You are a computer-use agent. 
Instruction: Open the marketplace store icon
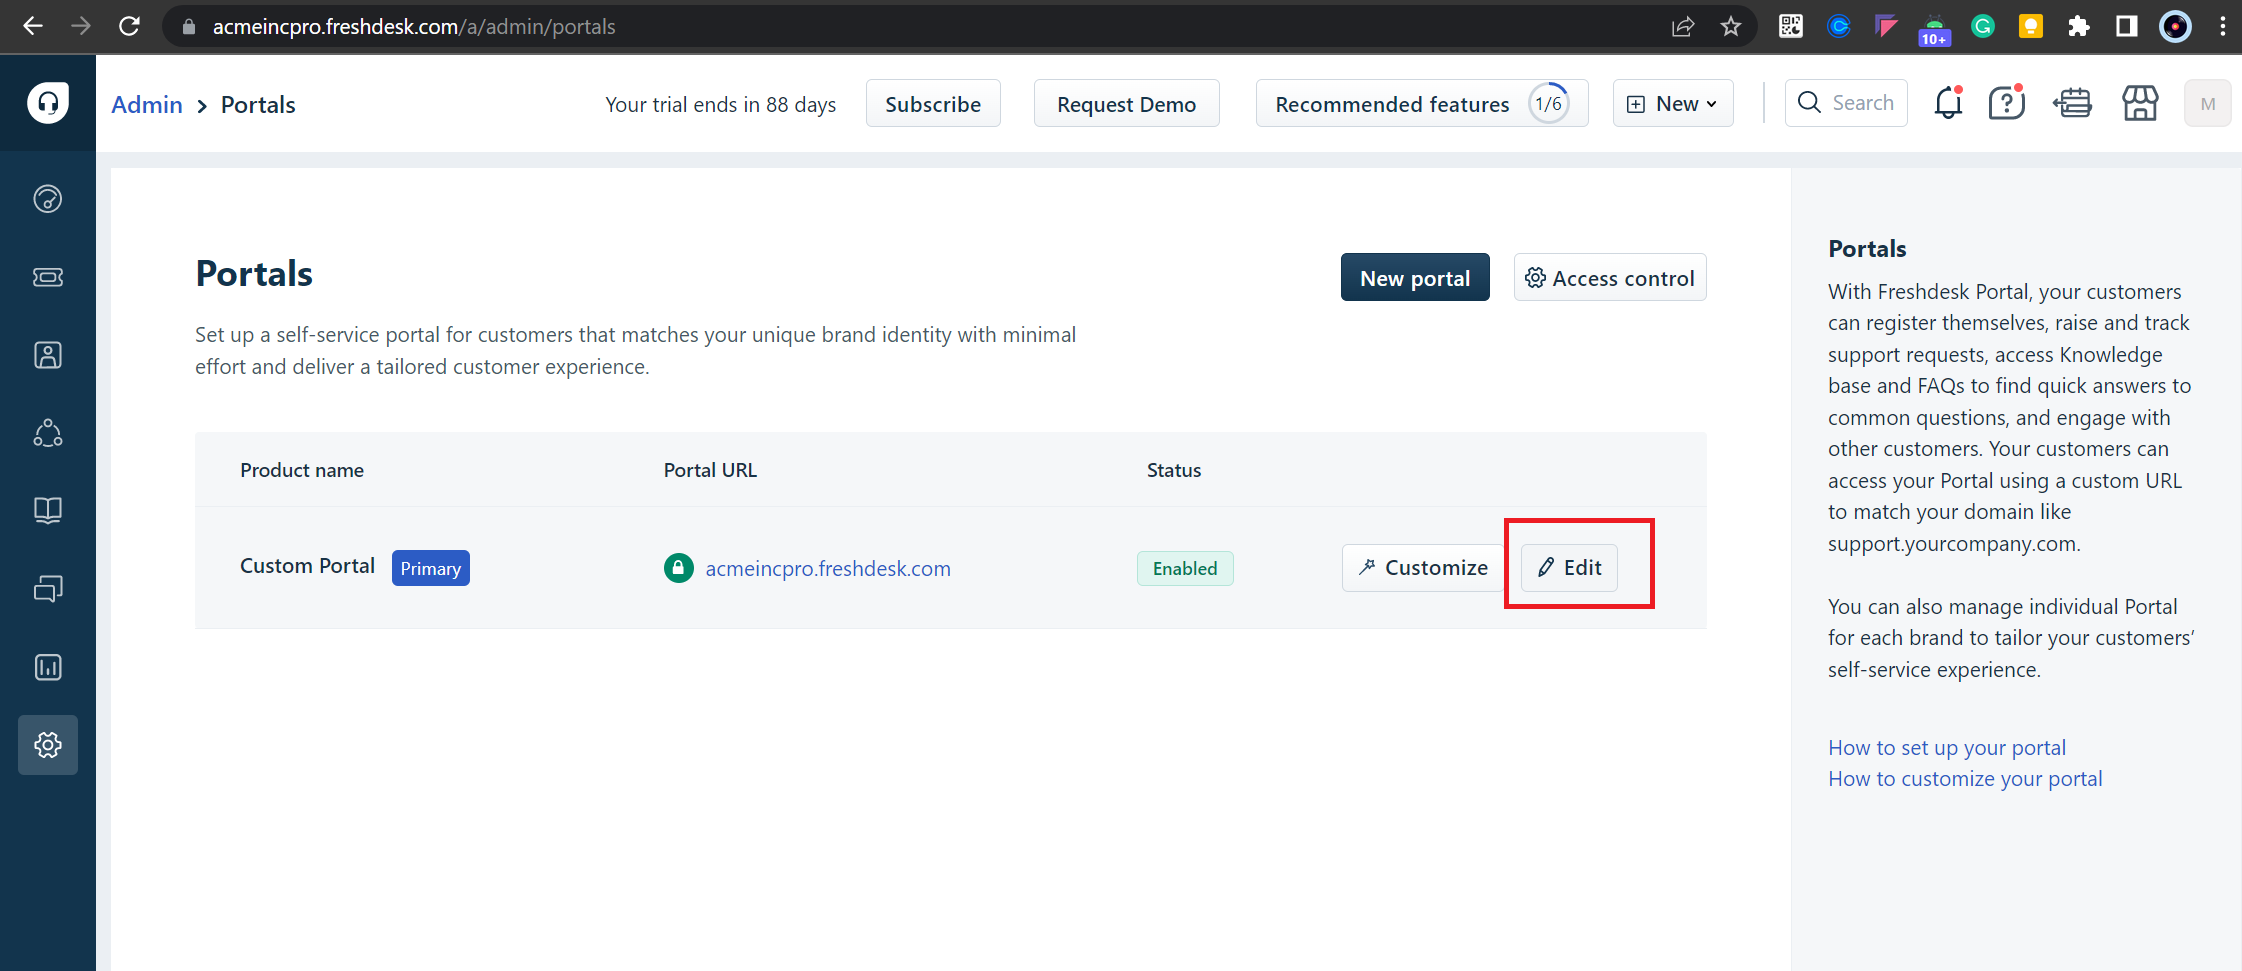coord(2140,103)
